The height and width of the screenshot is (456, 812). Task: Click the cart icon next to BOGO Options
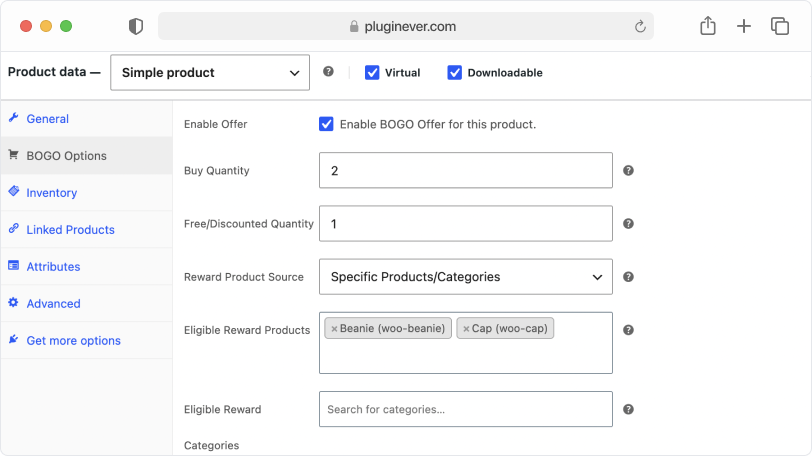13,155
